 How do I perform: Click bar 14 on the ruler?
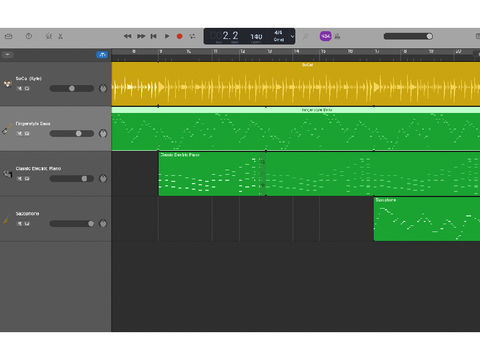click(x=296, y=51)
